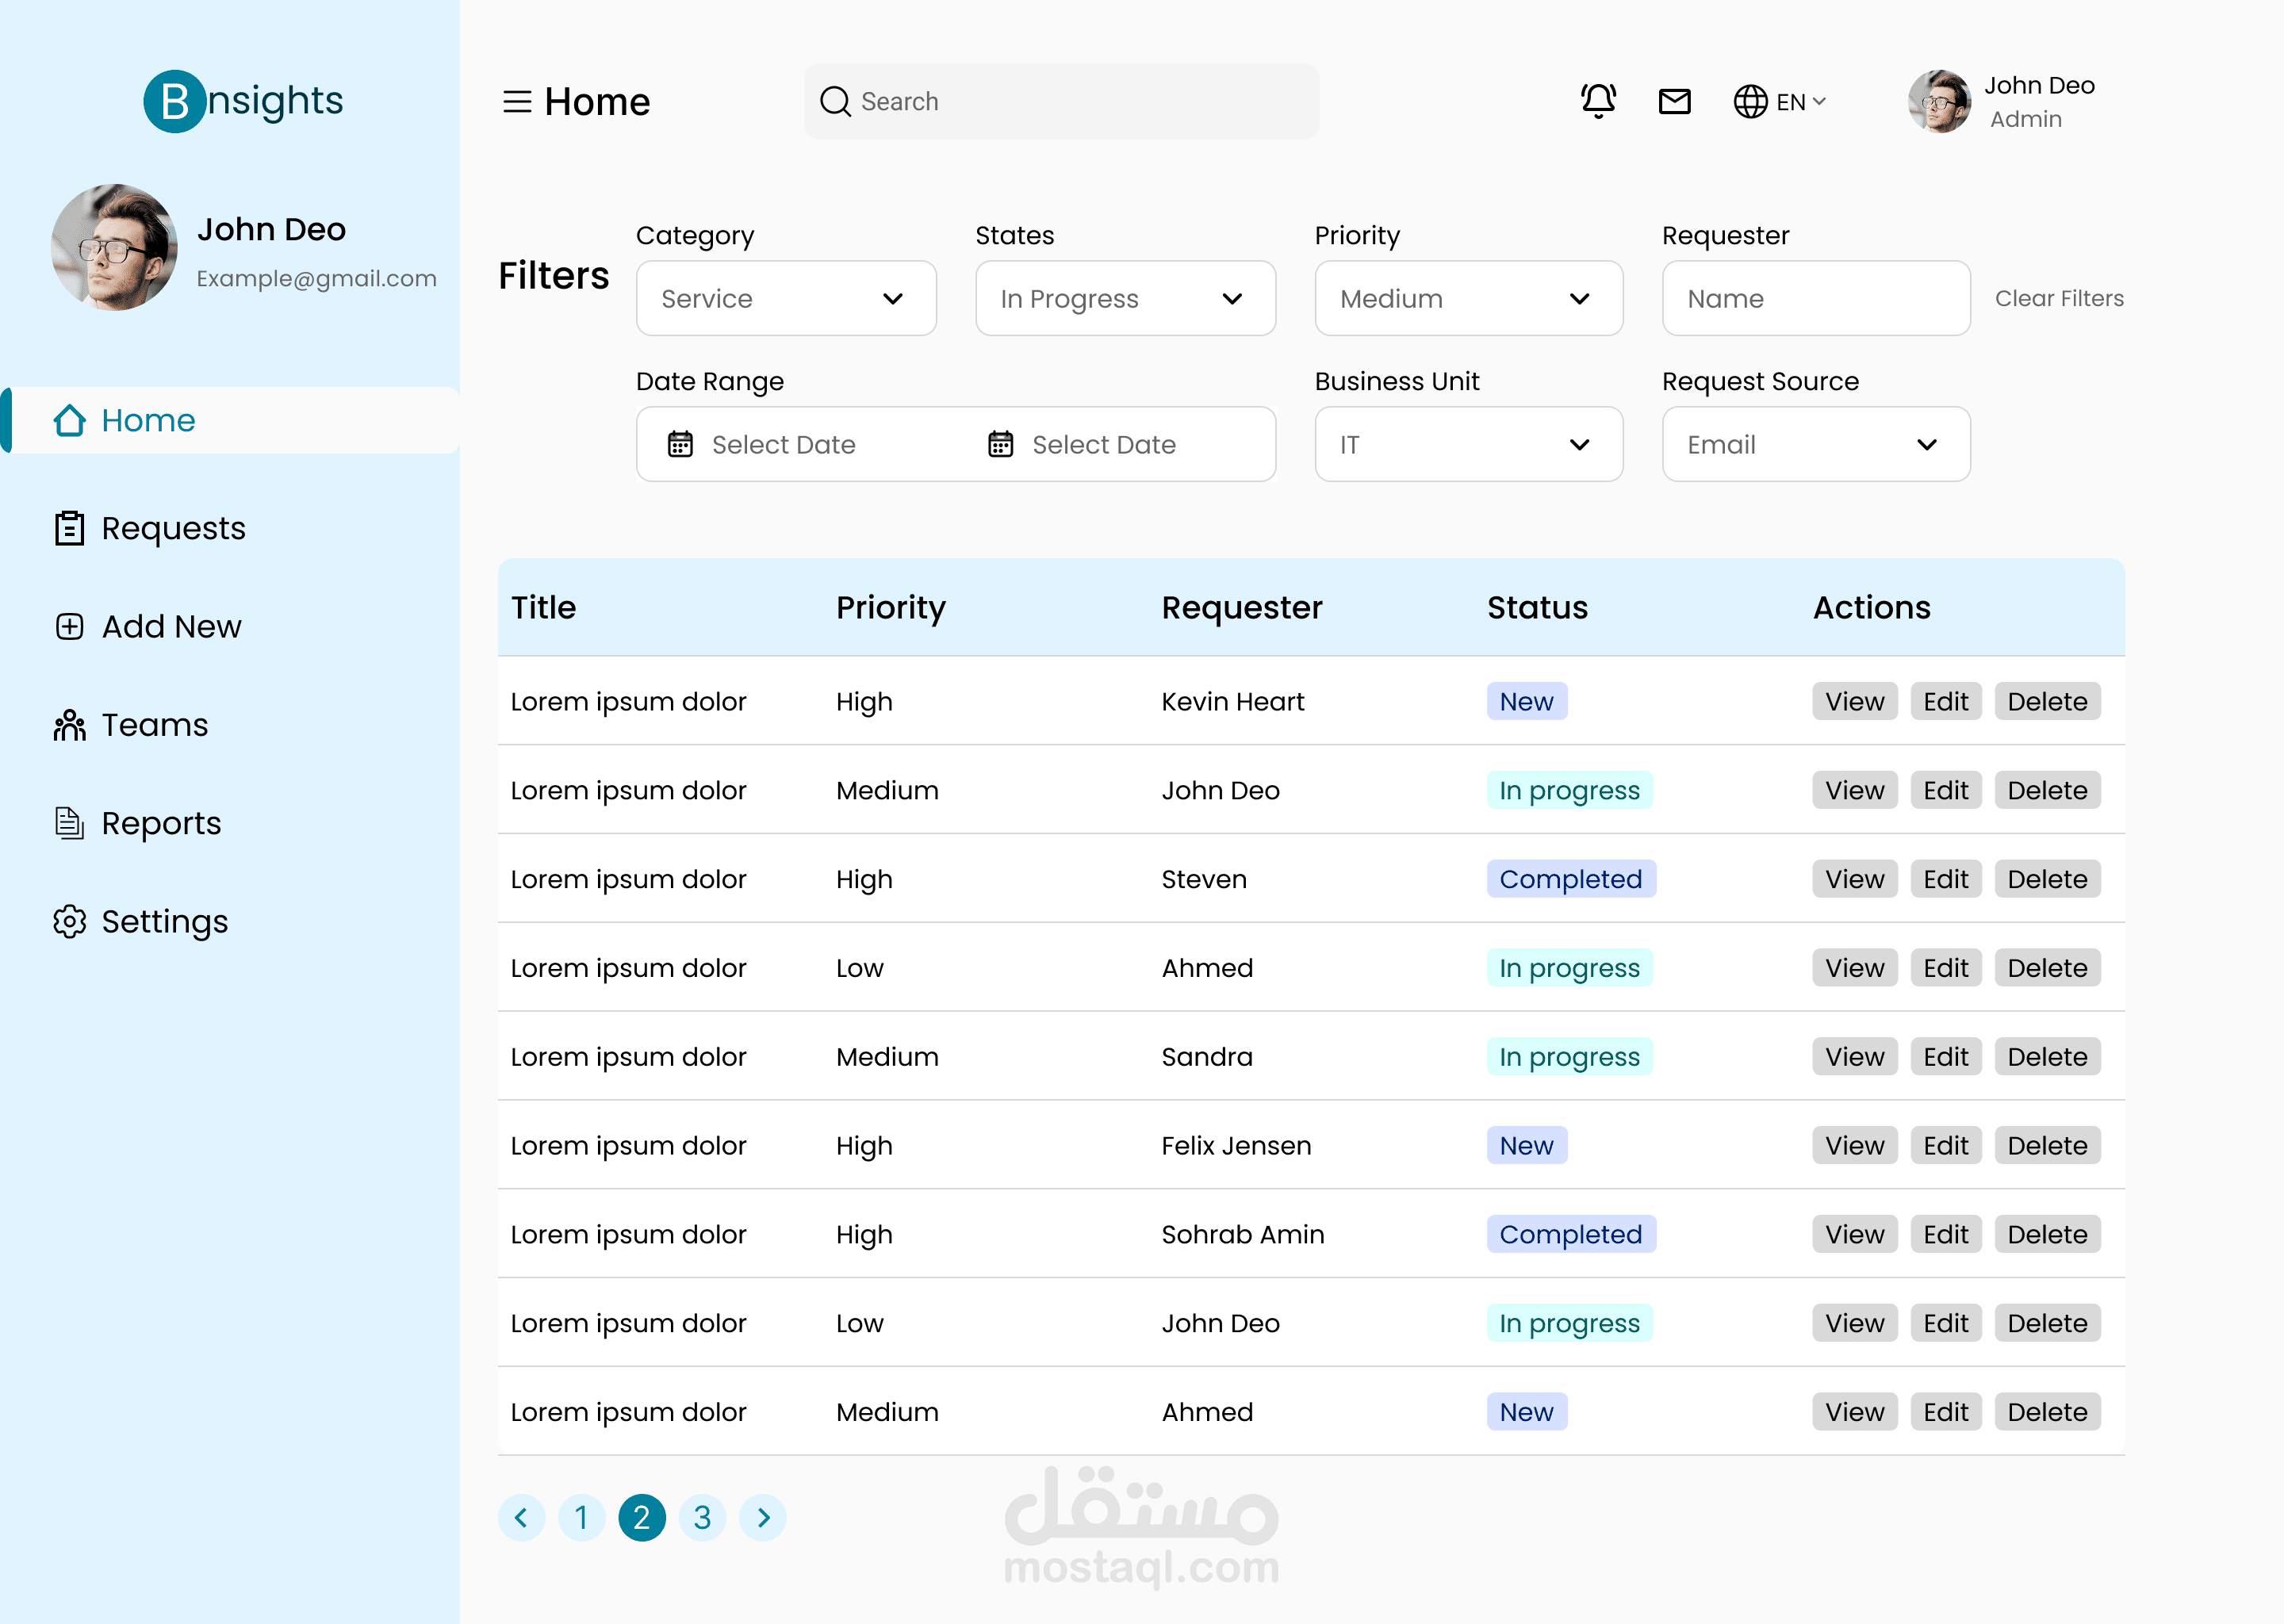Open notifications bell
This screenshot has width=2284, height=1624.
coord(1598,101)
